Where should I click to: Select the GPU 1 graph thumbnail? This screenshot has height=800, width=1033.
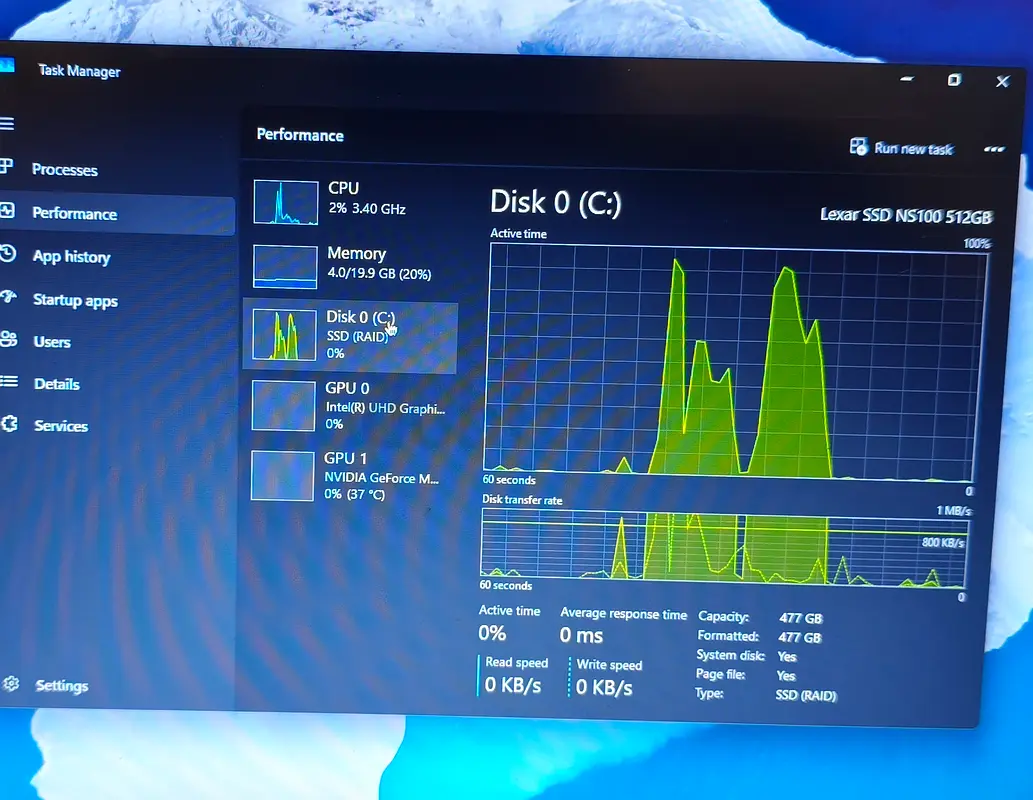(282, 476)
